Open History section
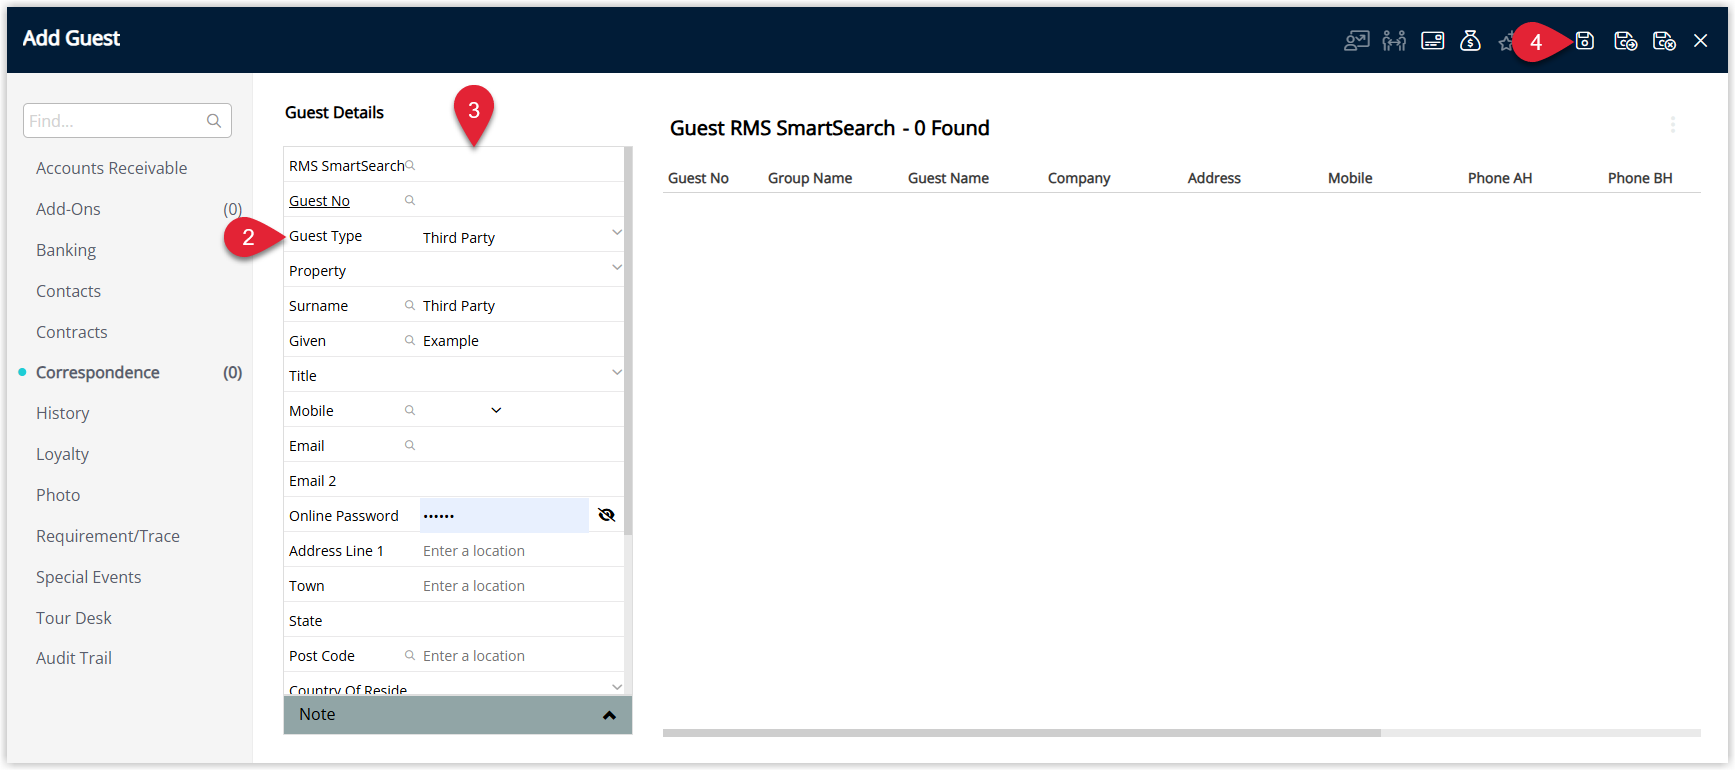The height and width of the screenshot is (771, 1736). point(62,413)
